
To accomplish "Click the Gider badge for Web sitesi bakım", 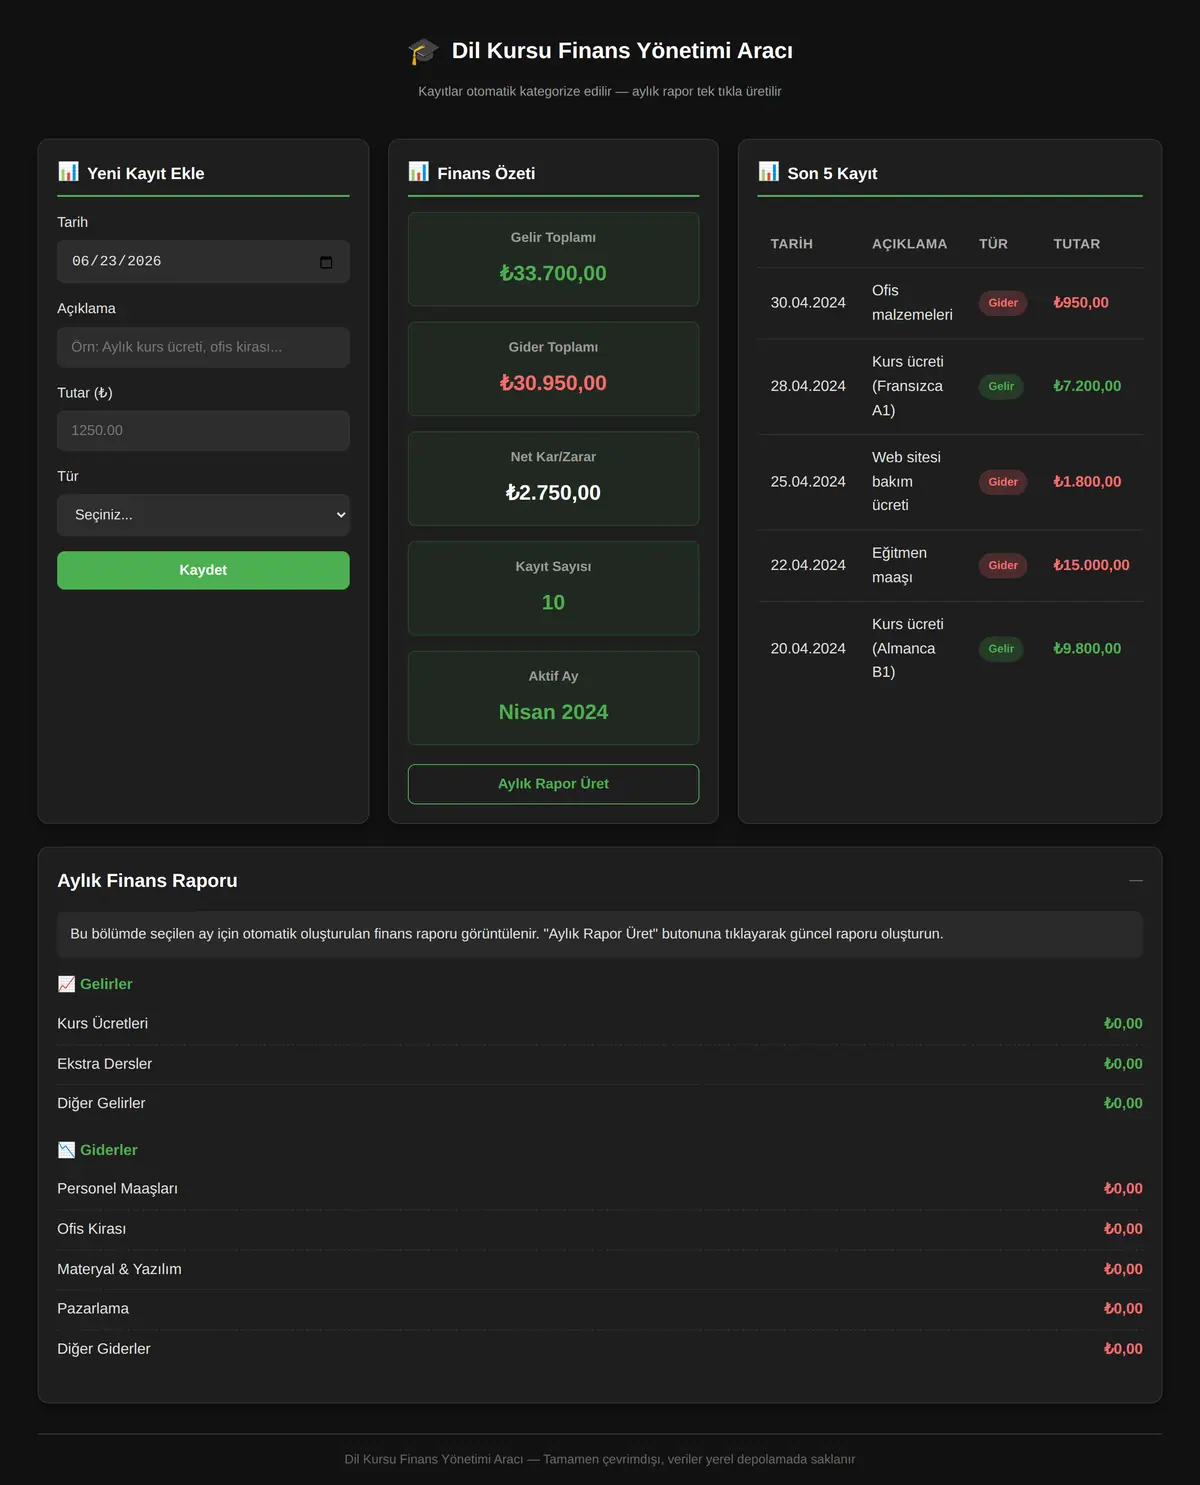I will pos(1003,482).
